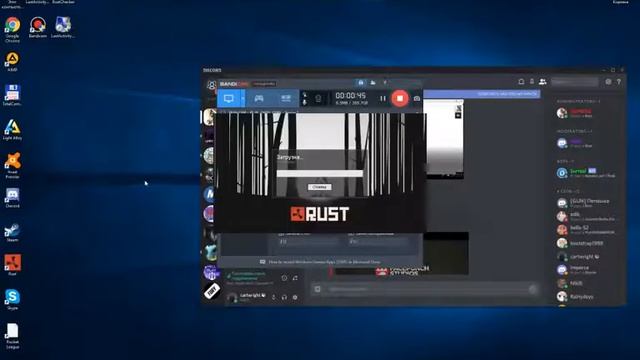
Task: Open Discord user settings gear
Action: (295, 298)
